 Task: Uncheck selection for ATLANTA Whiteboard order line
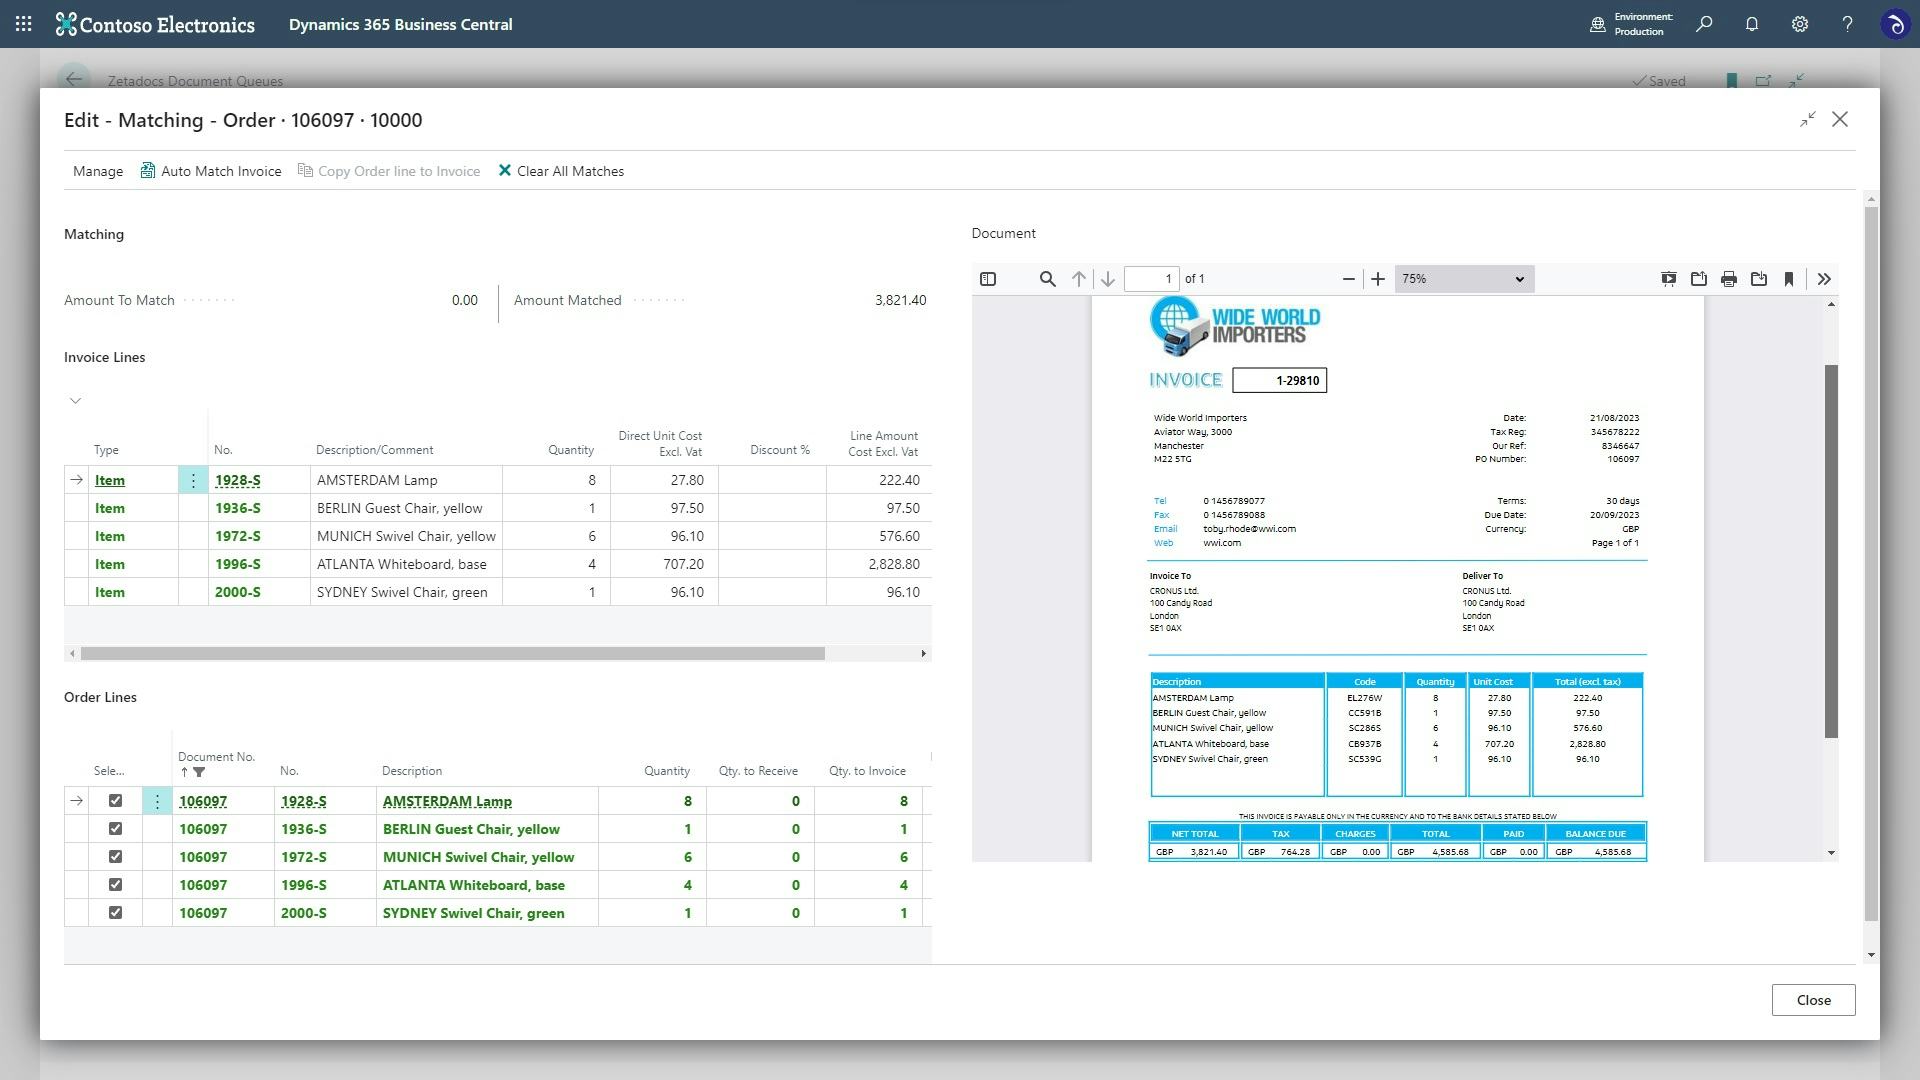(115, 884)
